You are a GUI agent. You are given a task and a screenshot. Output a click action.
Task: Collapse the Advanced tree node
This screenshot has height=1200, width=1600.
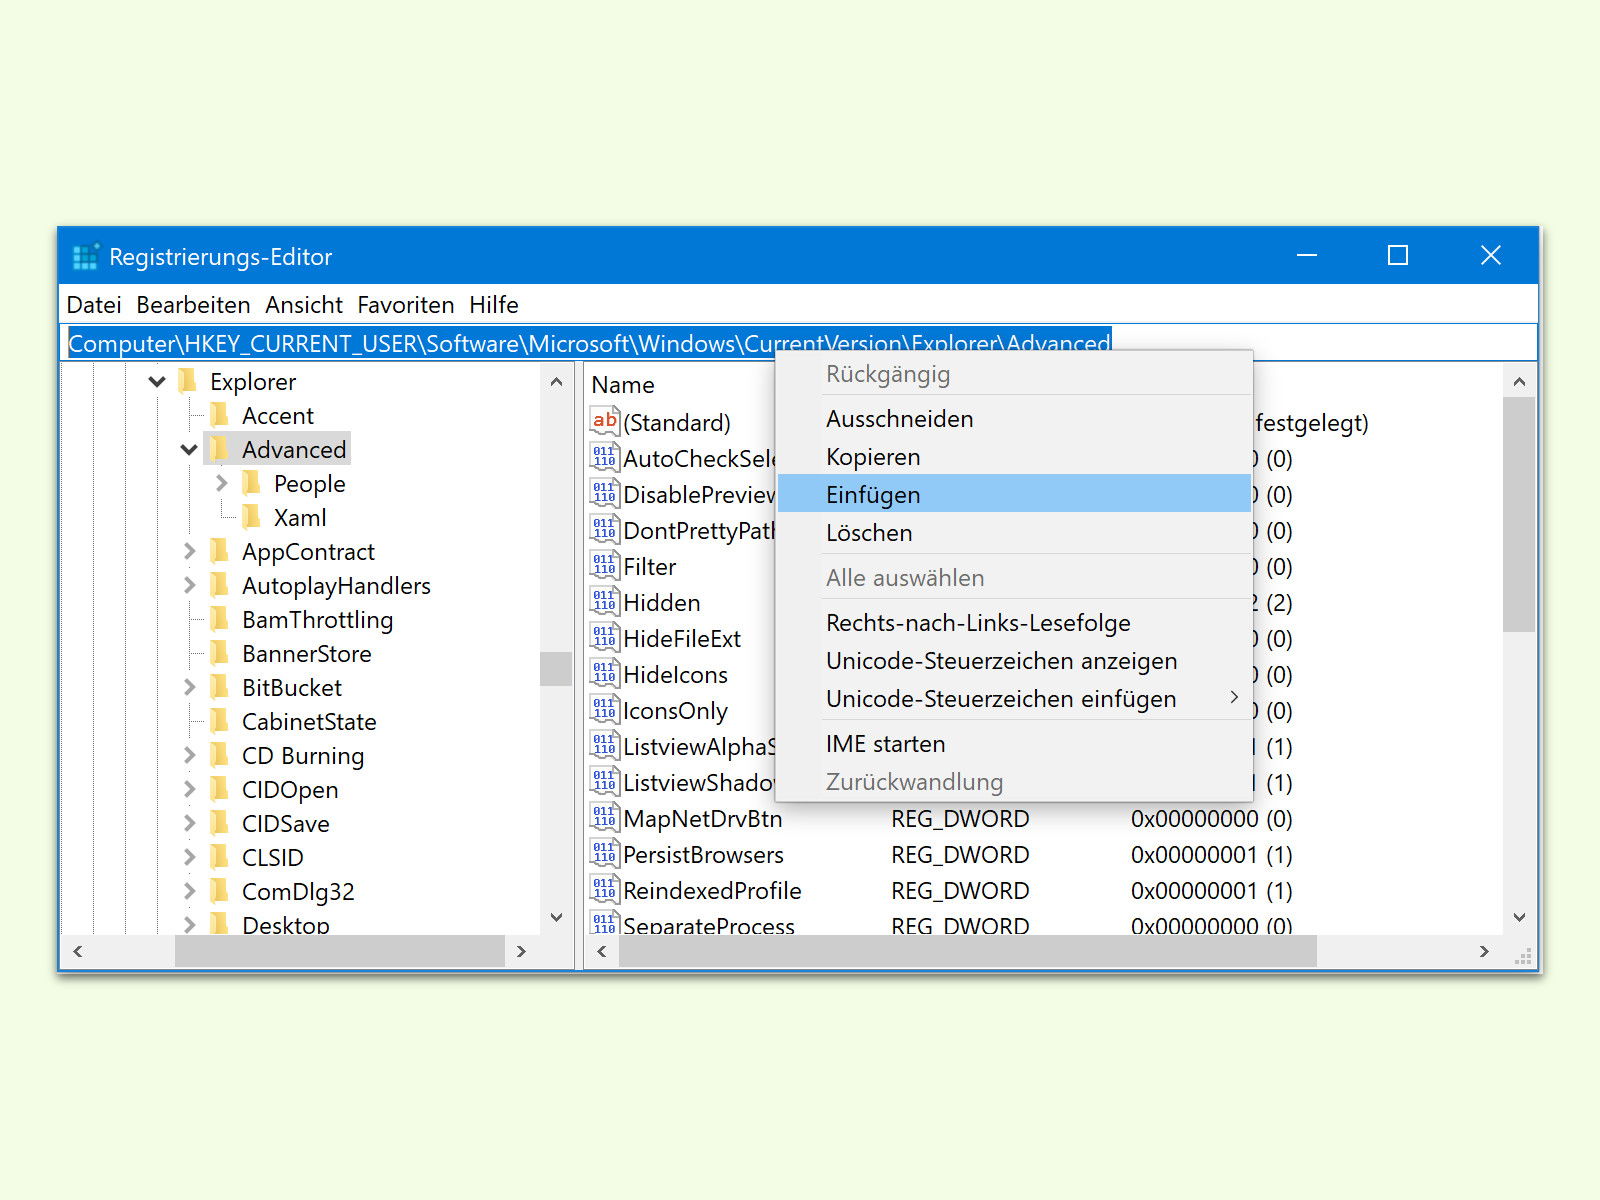coord(189,450)
